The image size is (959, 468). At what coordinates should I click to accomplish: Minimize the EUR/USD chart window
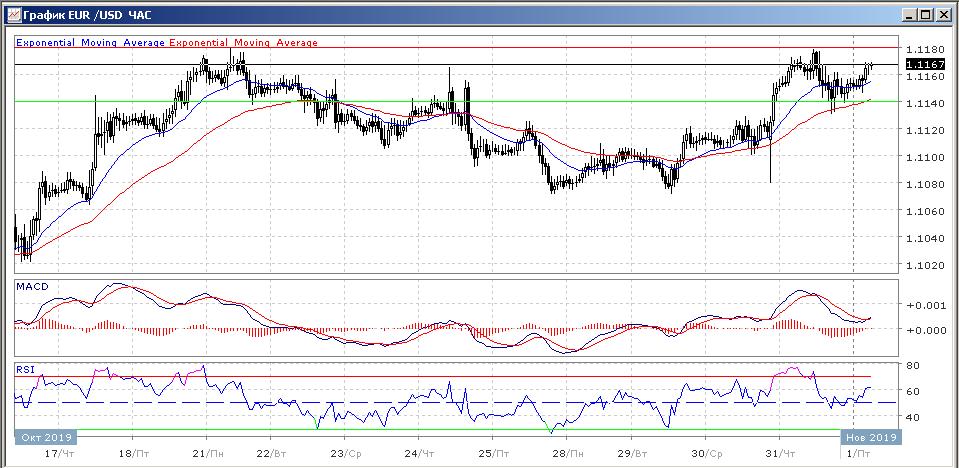point(907,15)
